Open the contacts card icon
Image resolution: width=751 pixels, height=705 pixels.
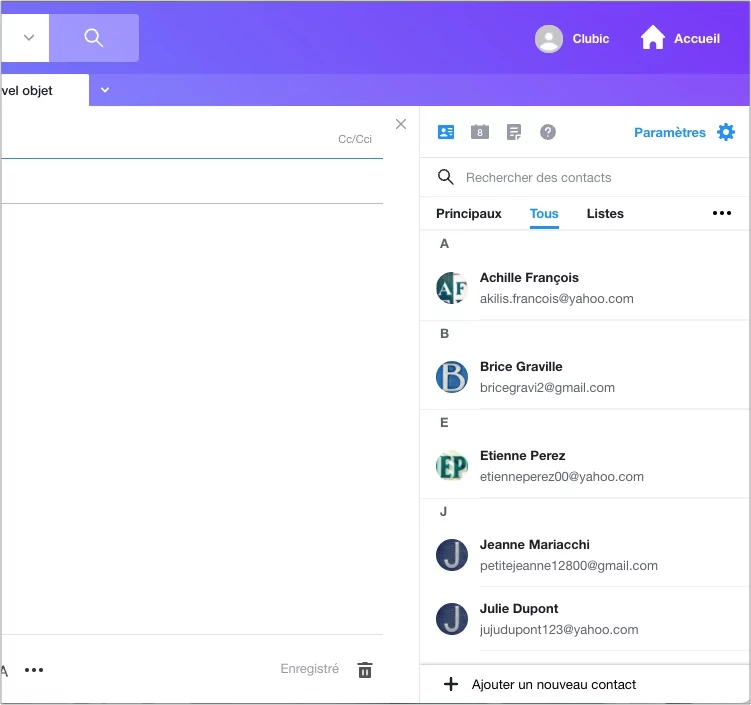coord(446,132)
